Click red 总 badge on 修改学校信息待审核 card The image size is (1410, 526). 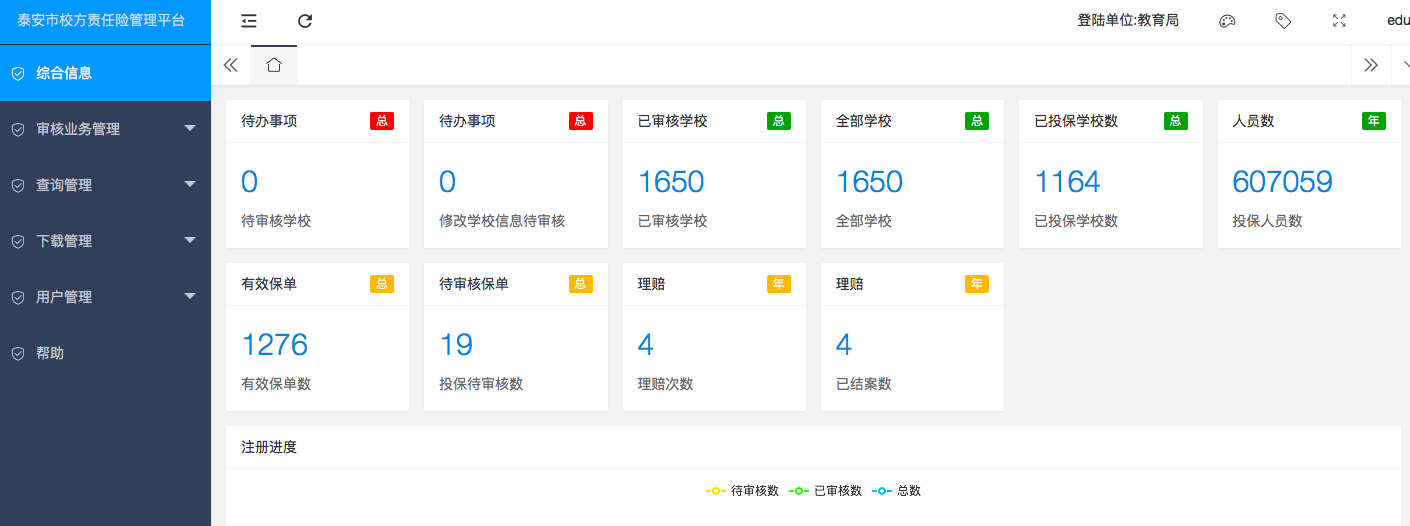tap(581, 121)
